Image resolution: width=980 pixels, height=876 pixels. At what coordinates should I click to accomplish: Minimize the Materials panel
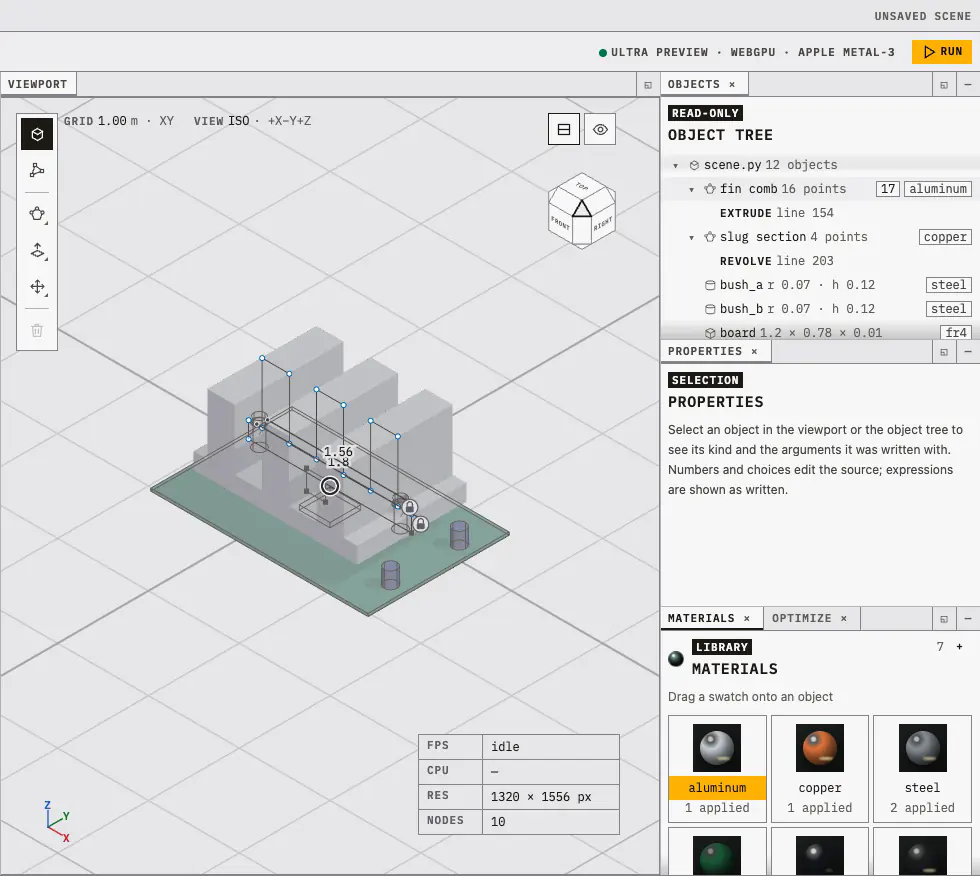(968, 619)
